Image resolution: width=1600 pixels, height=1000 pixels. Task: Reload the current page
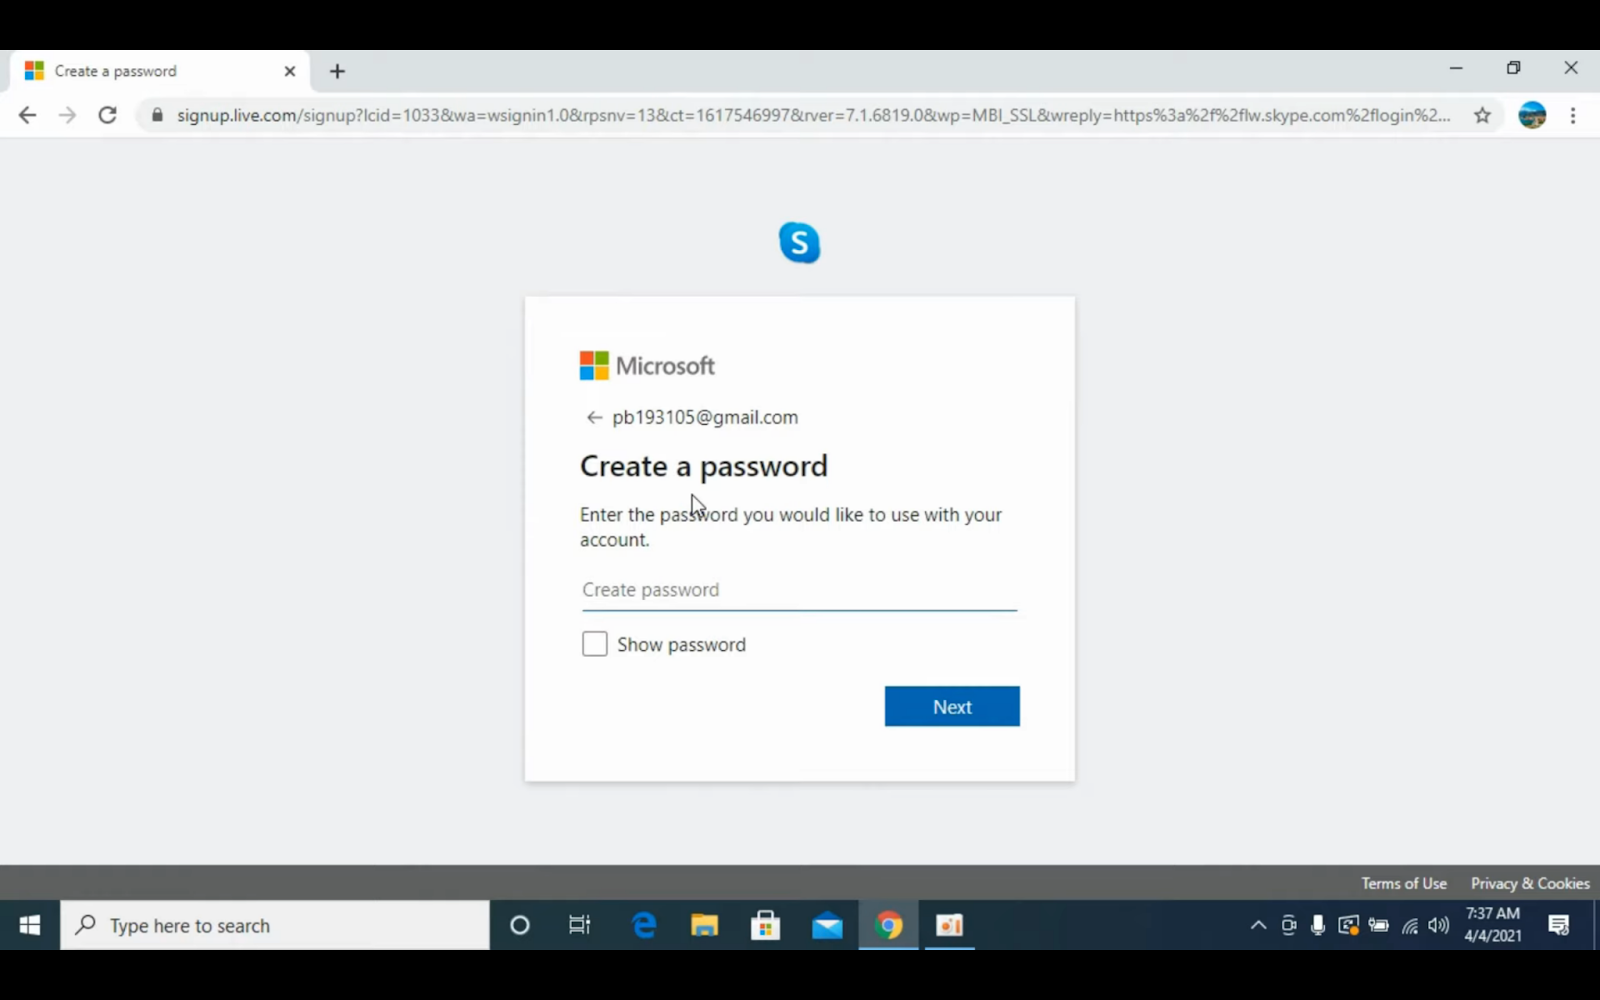(x=107, y=115)
